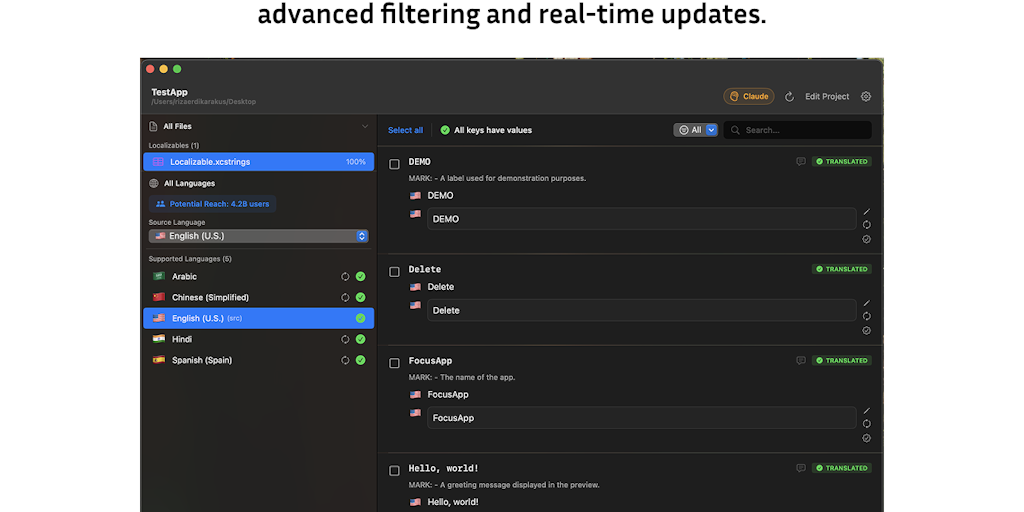The image size is (1024, 512).
Task: Open the comment icon on FocusApp key
Action: click(800, 361)
